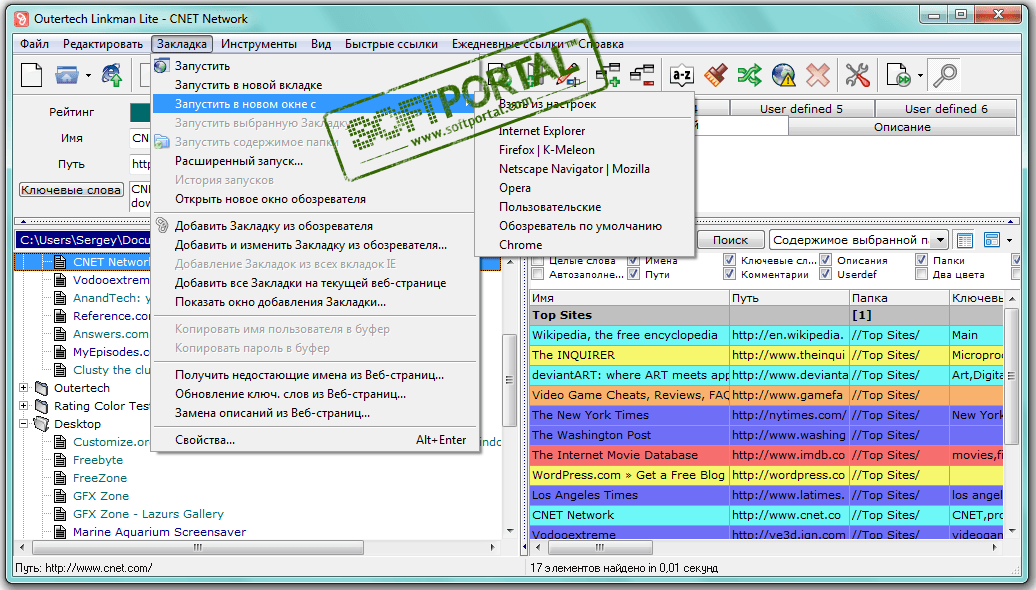Screen dimensions: 1036x590
Task: Click the magnifying glass search toolbar icon
Action: coord(945,75)
